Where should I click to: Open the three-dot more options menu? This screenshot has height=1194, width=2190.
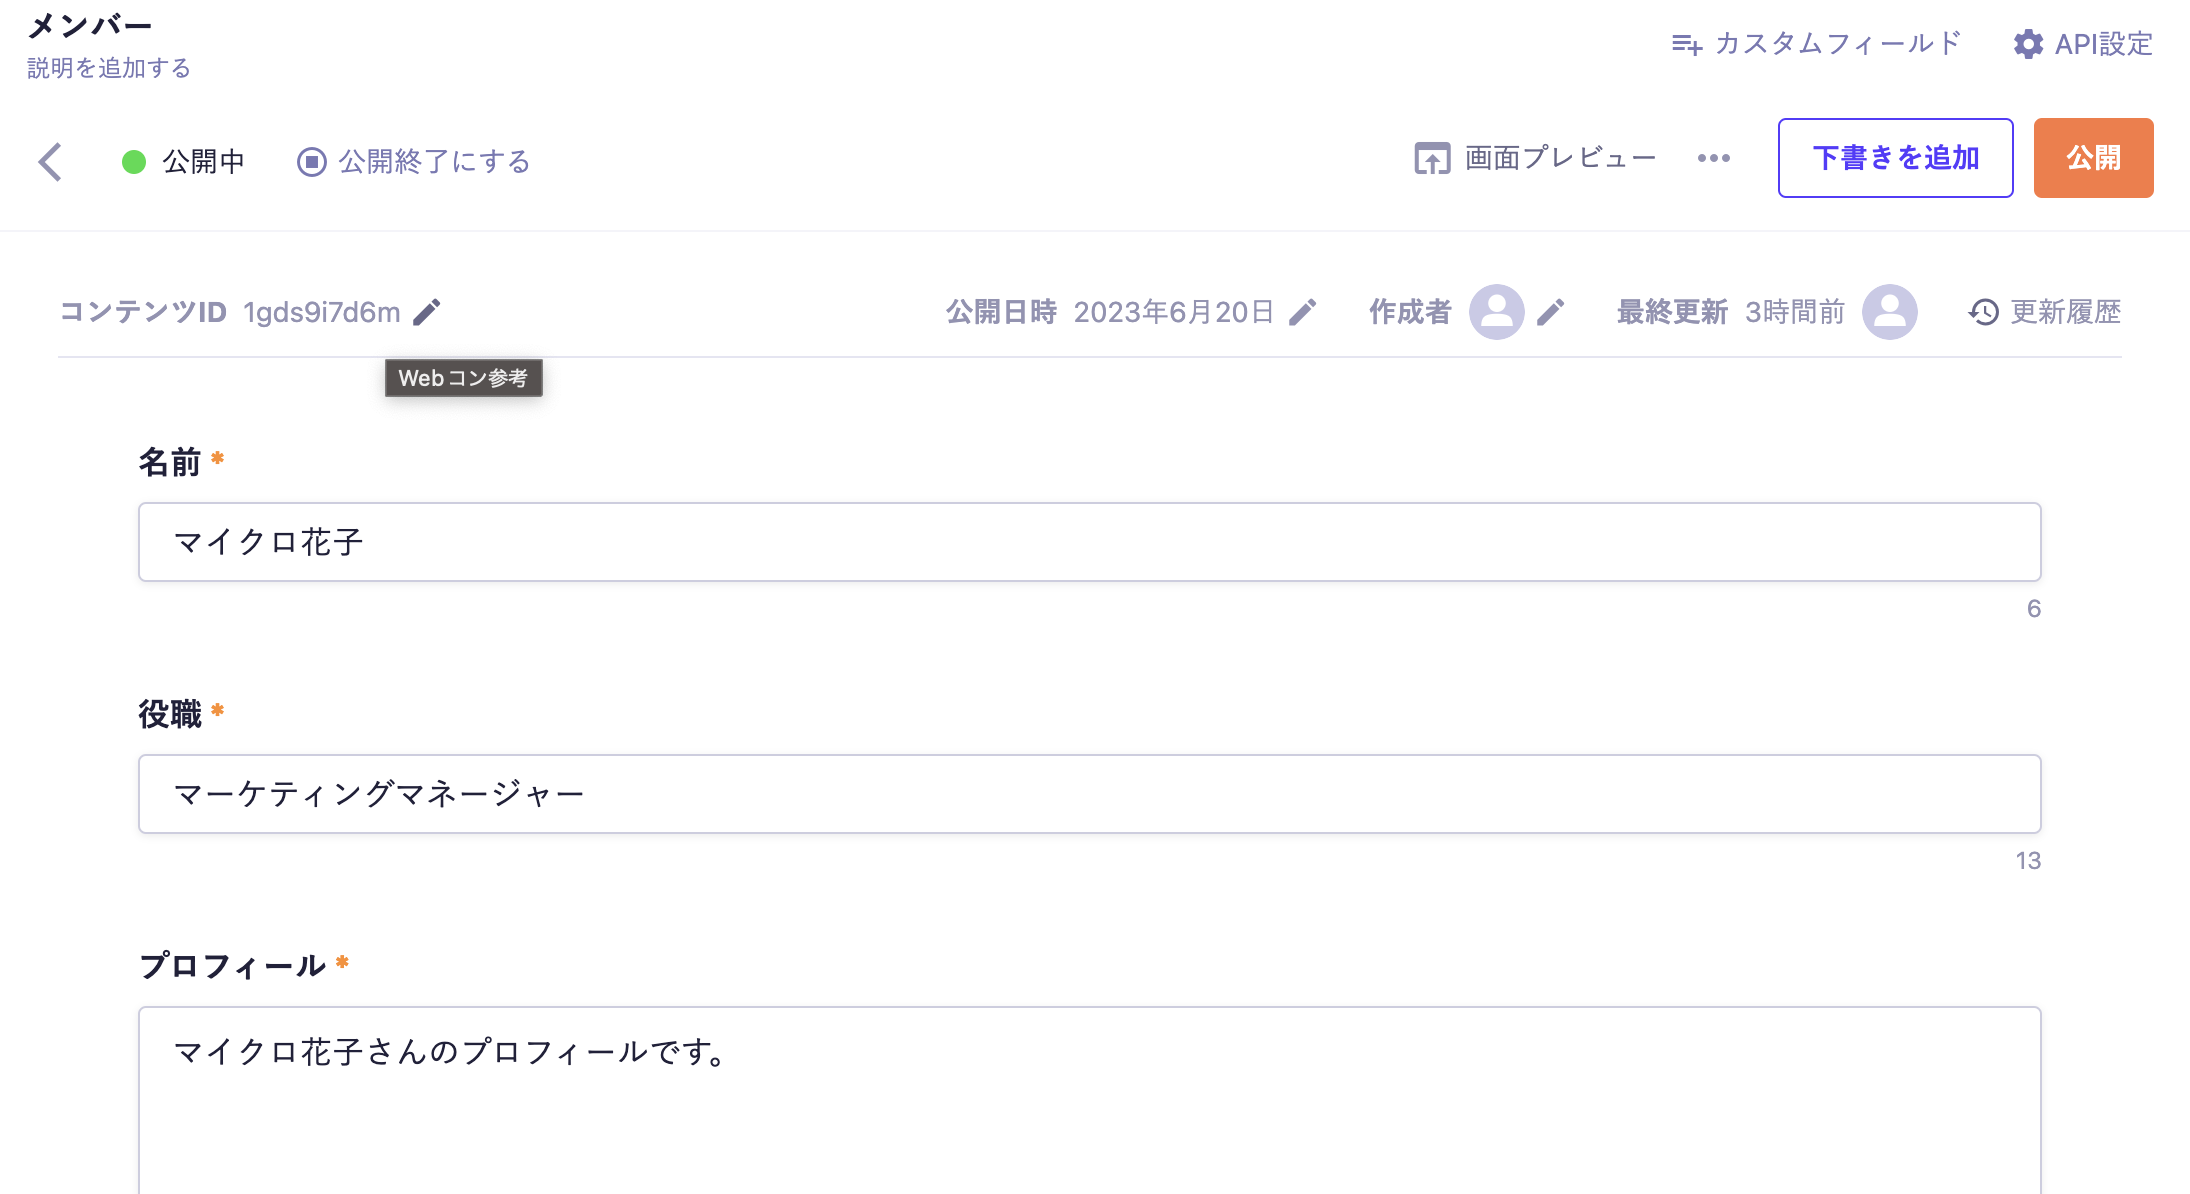tap(1714, 158)
